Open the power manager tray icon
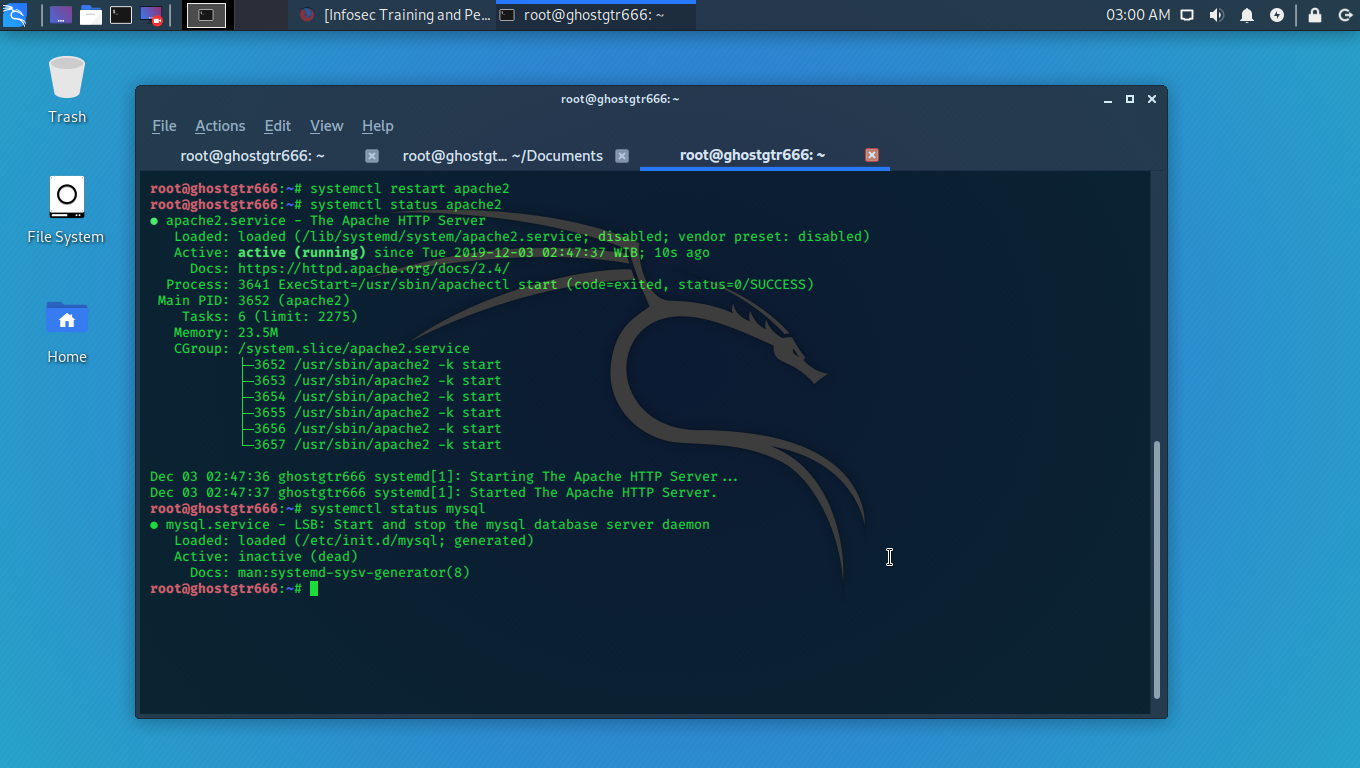The width and height of the screenshot is (1360, 768). click(1277, 15)
